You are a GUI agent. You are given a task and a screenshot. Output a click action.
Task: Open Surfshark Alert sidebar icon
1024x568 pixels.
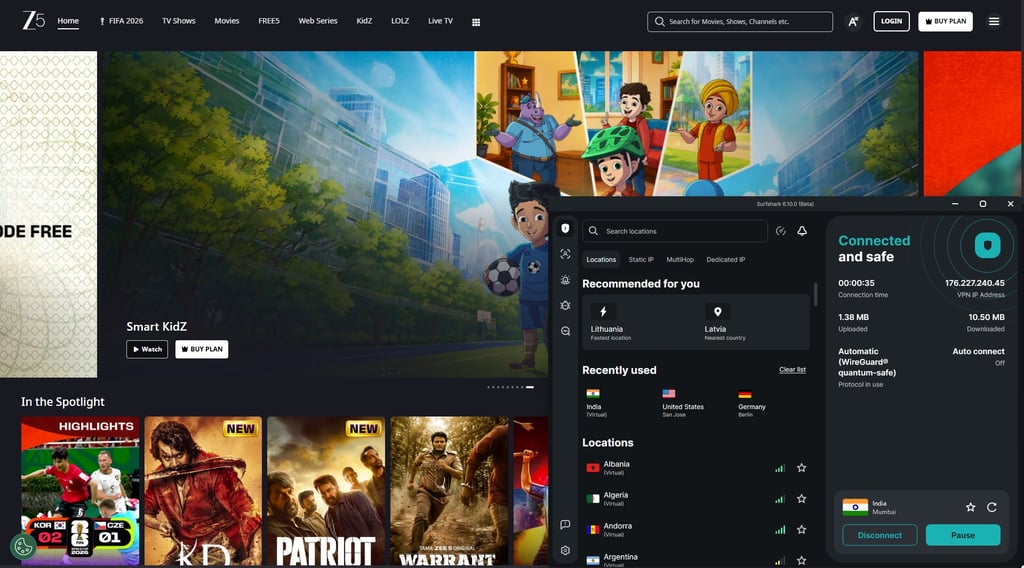[x=566, y=279]
